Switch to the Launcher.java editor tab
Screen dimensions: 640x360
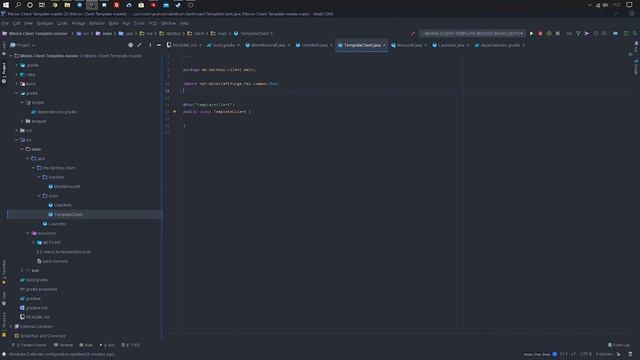451,45
